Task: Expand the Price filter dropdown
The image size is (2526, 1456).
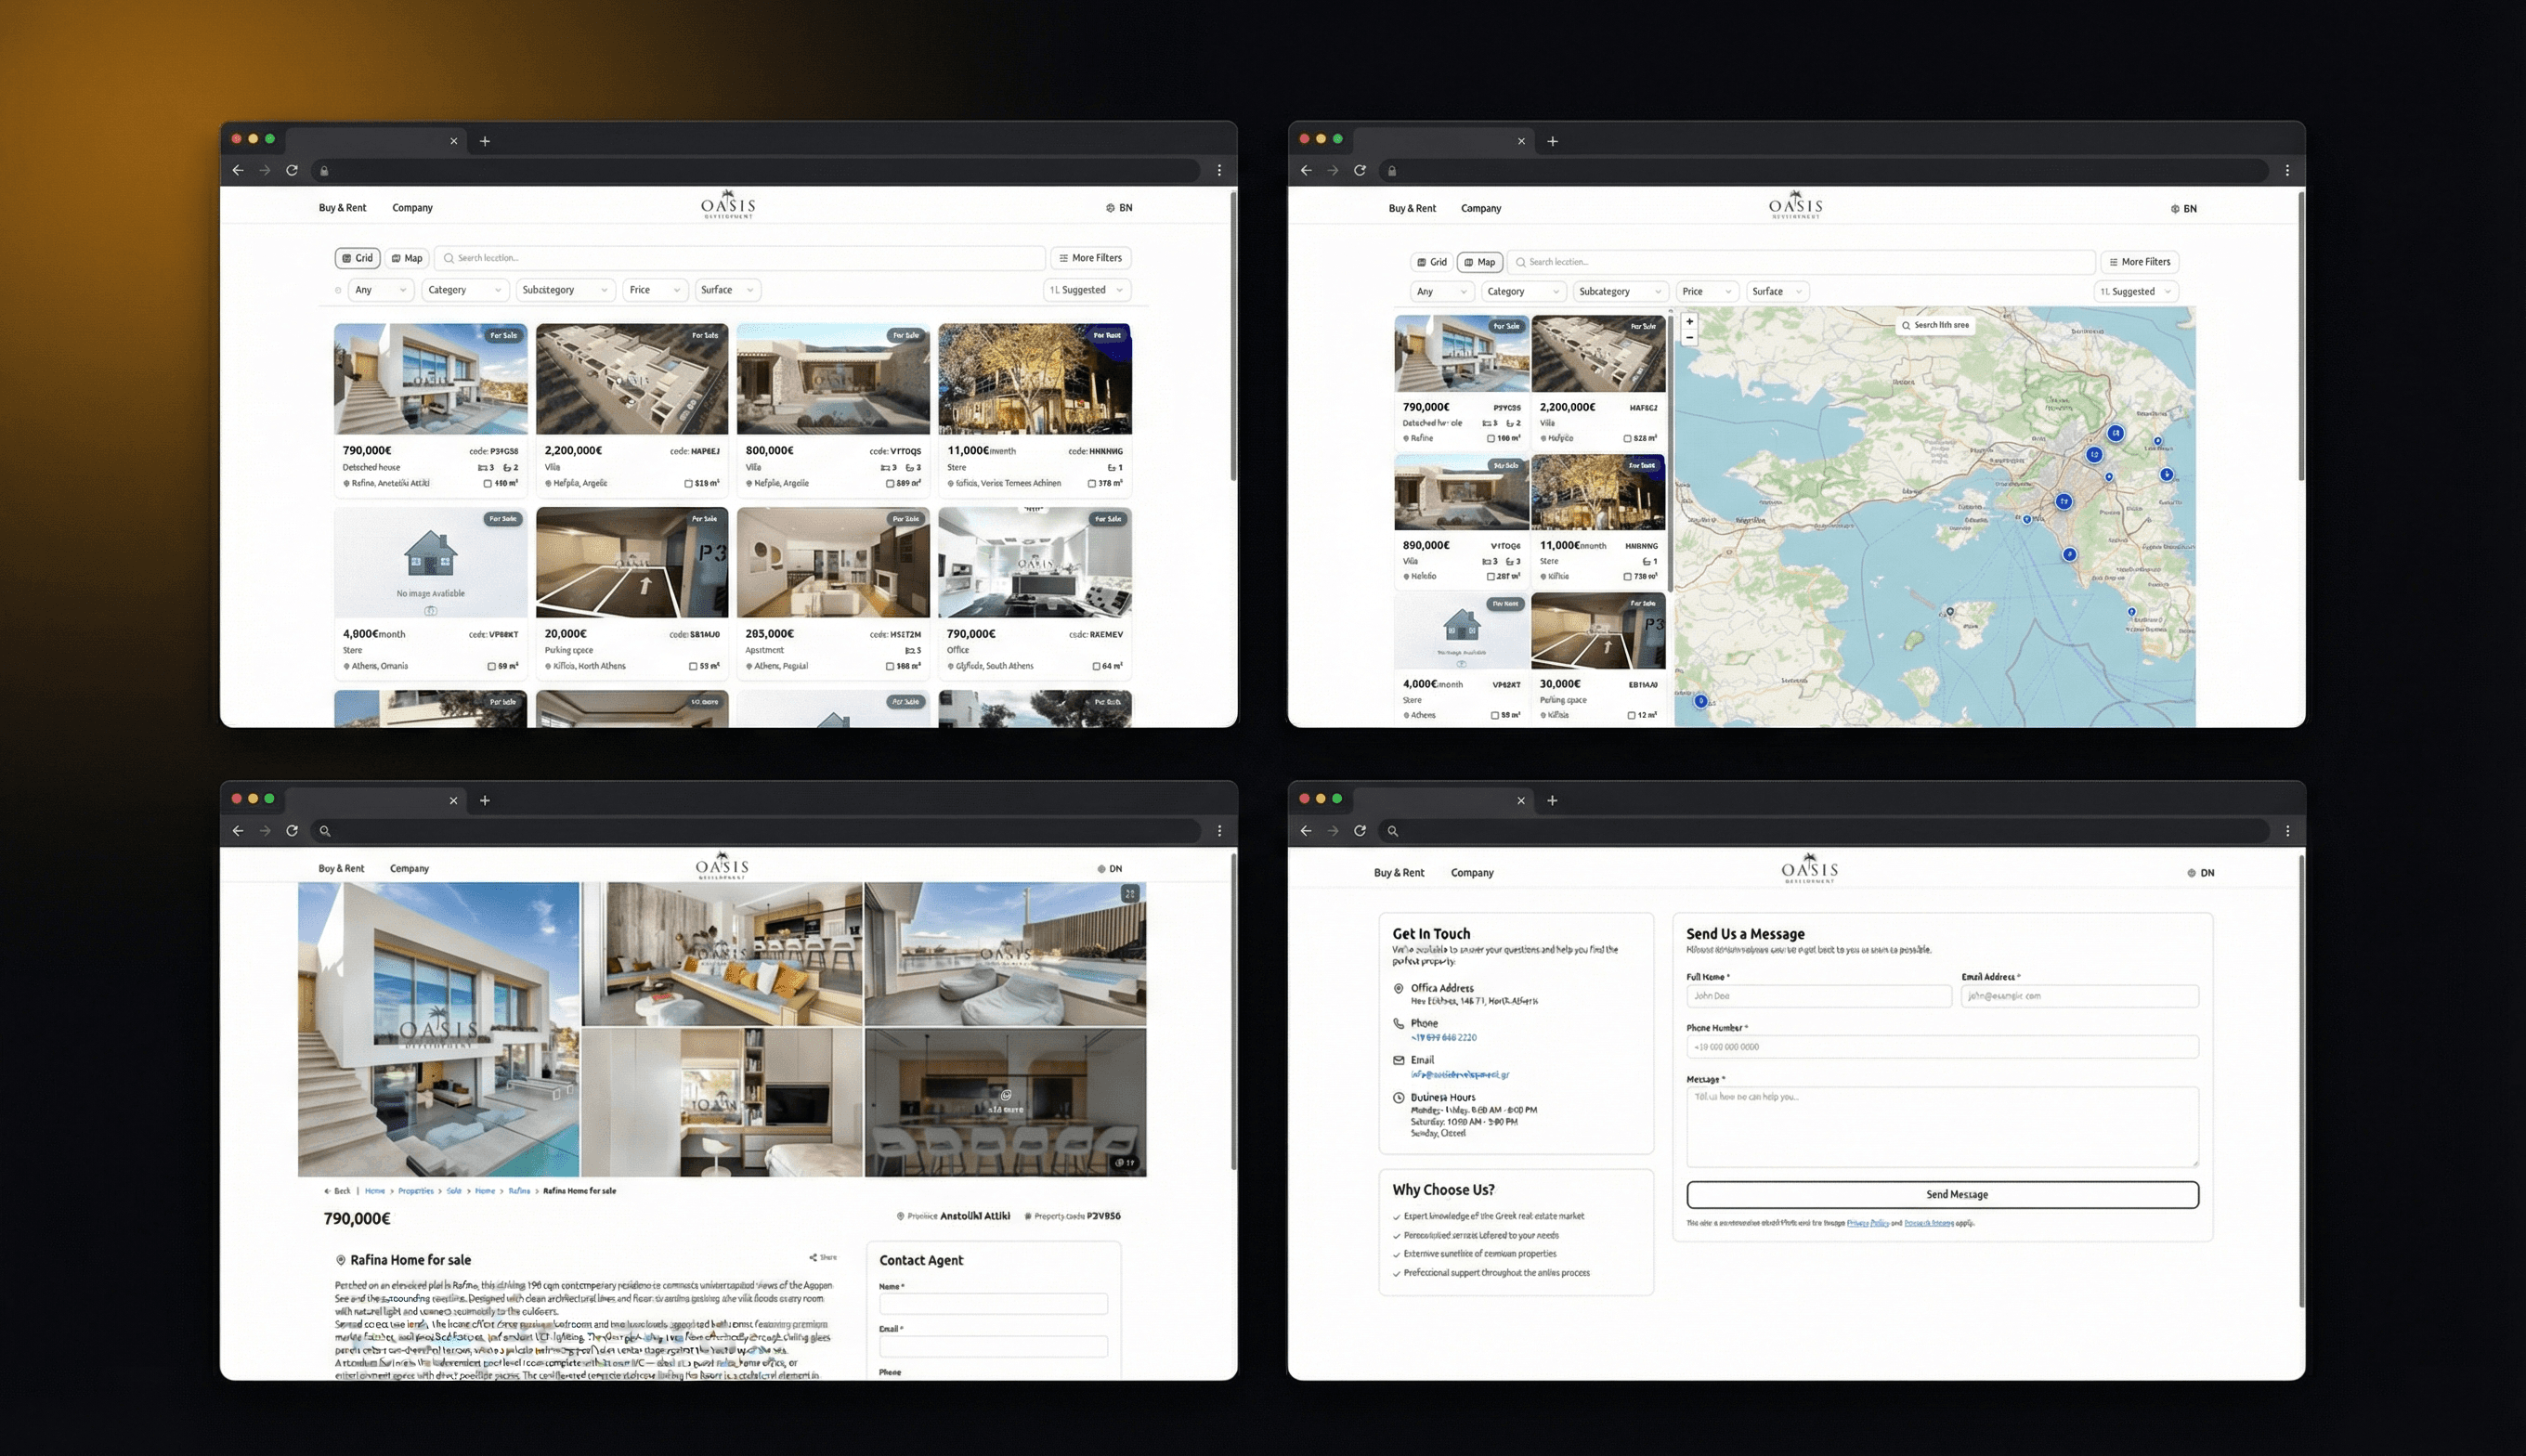Action: [x=654, y=290]
